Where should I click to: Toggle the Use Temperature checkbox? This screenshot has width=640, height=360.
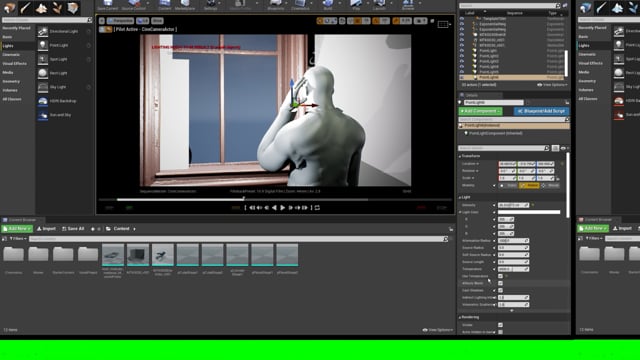click(x=500, y=276)
